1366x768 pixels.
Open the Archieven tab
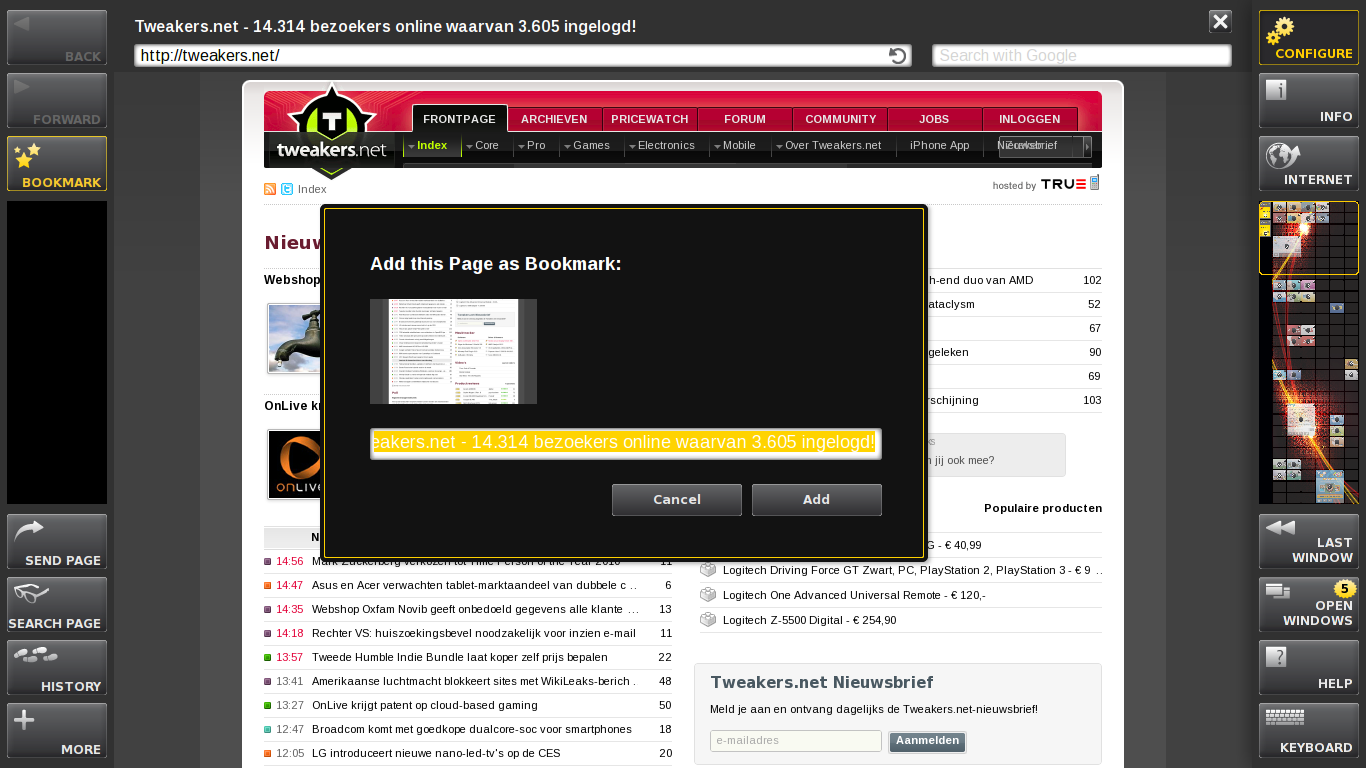coord(554,119)
